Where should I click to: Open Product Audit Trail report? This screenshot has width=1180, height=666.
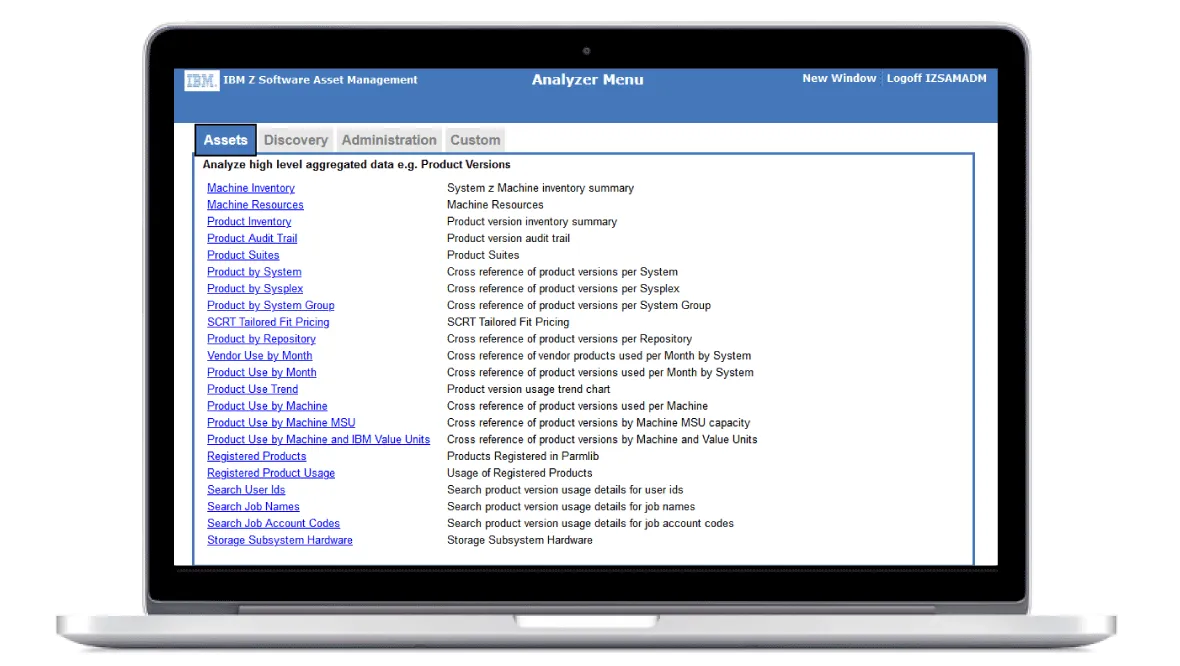coord(252,239)
